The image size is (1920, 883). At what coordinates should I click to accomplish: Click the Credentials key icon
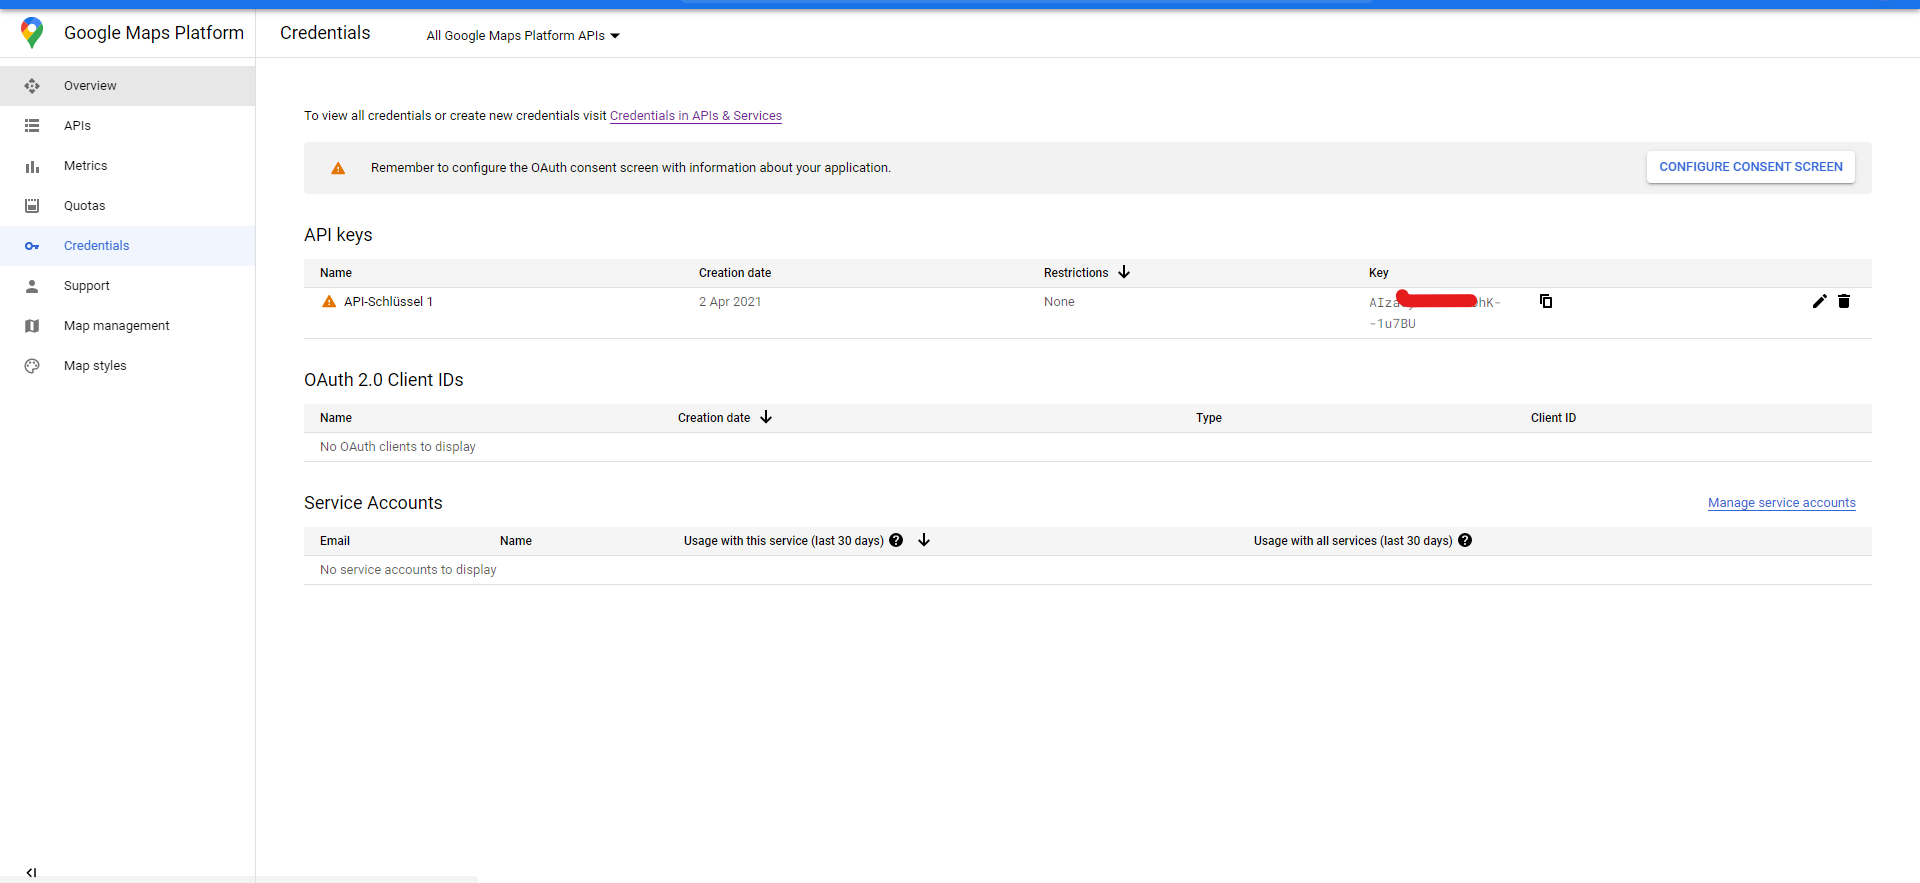click(x=32, y=246)
